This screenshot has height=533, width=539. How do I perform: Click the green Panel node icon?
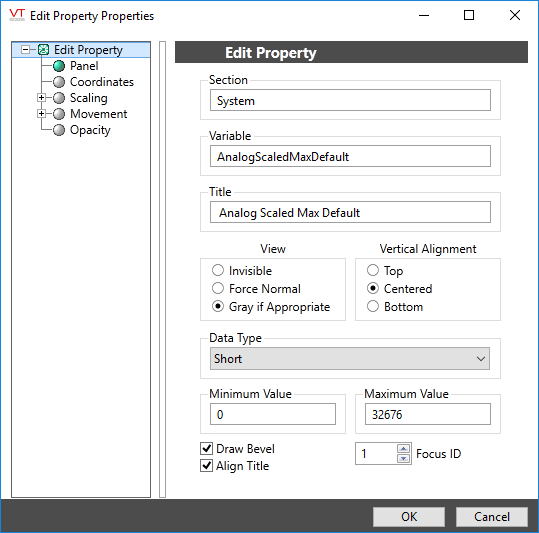pyautogui.click(x=59, y=66)
